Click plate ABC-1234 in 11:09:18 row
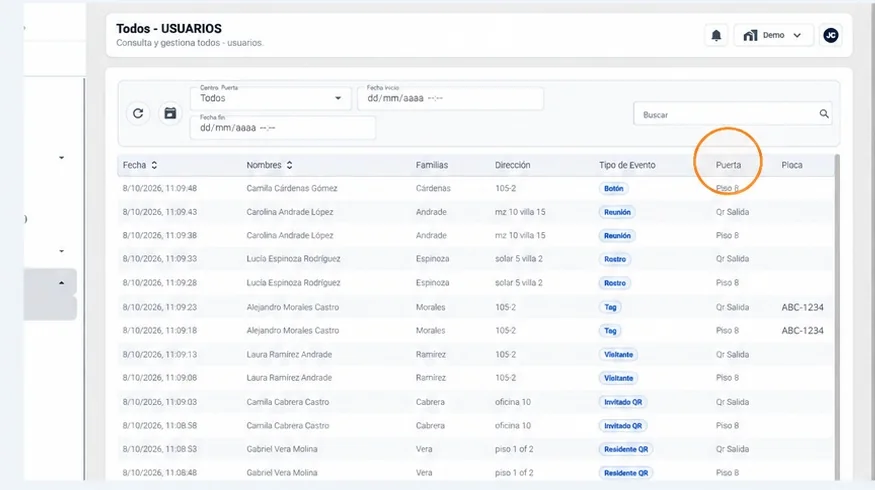The height and width of the screenshot is (490, 875). (802, 330)
